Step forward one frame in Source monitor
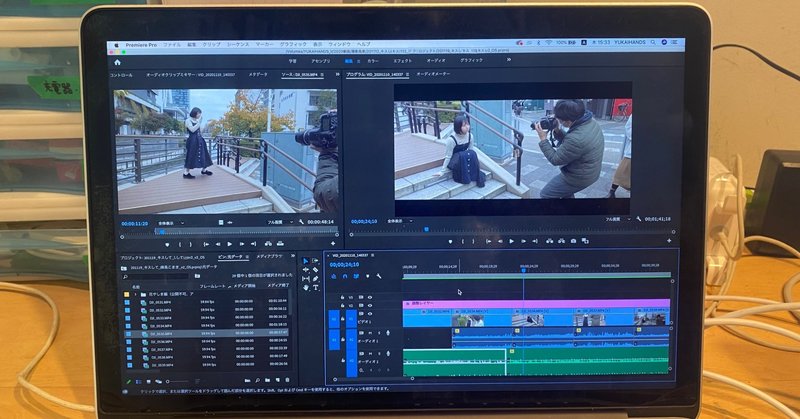Screen dimensions: 800x419 [x=242, y=244]
